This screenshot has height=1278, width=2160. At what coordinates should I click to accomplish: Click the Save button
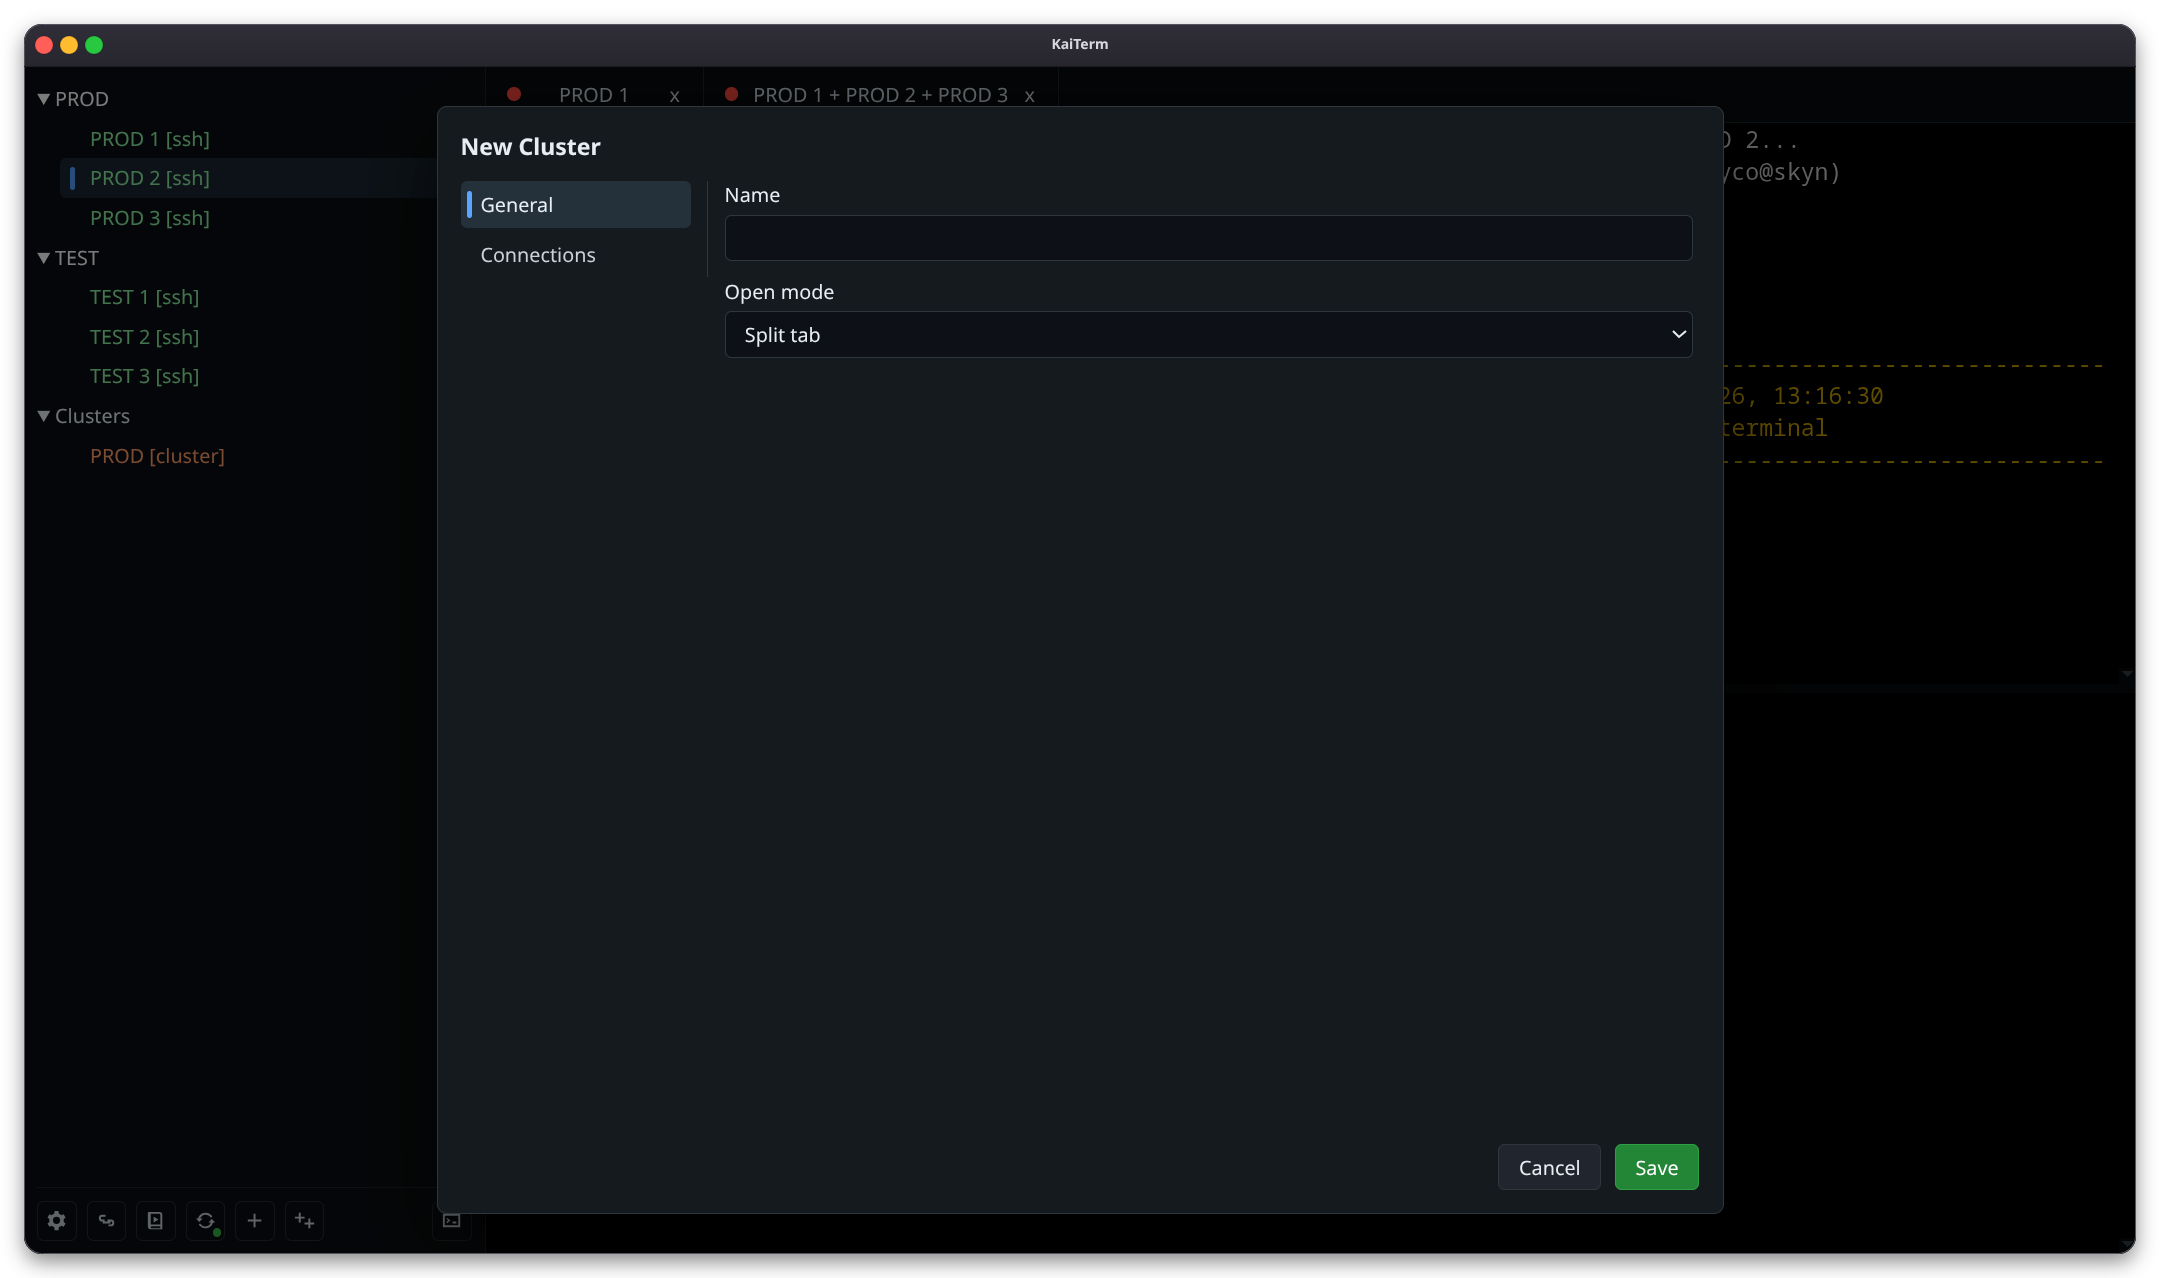pos(1656,1167)
